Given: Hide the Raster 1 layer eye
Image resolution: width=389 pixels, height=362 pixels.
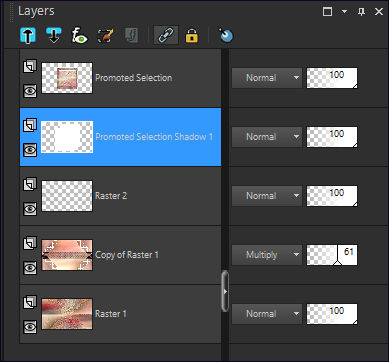Looking at the screenshot, I should coord(30,326).
